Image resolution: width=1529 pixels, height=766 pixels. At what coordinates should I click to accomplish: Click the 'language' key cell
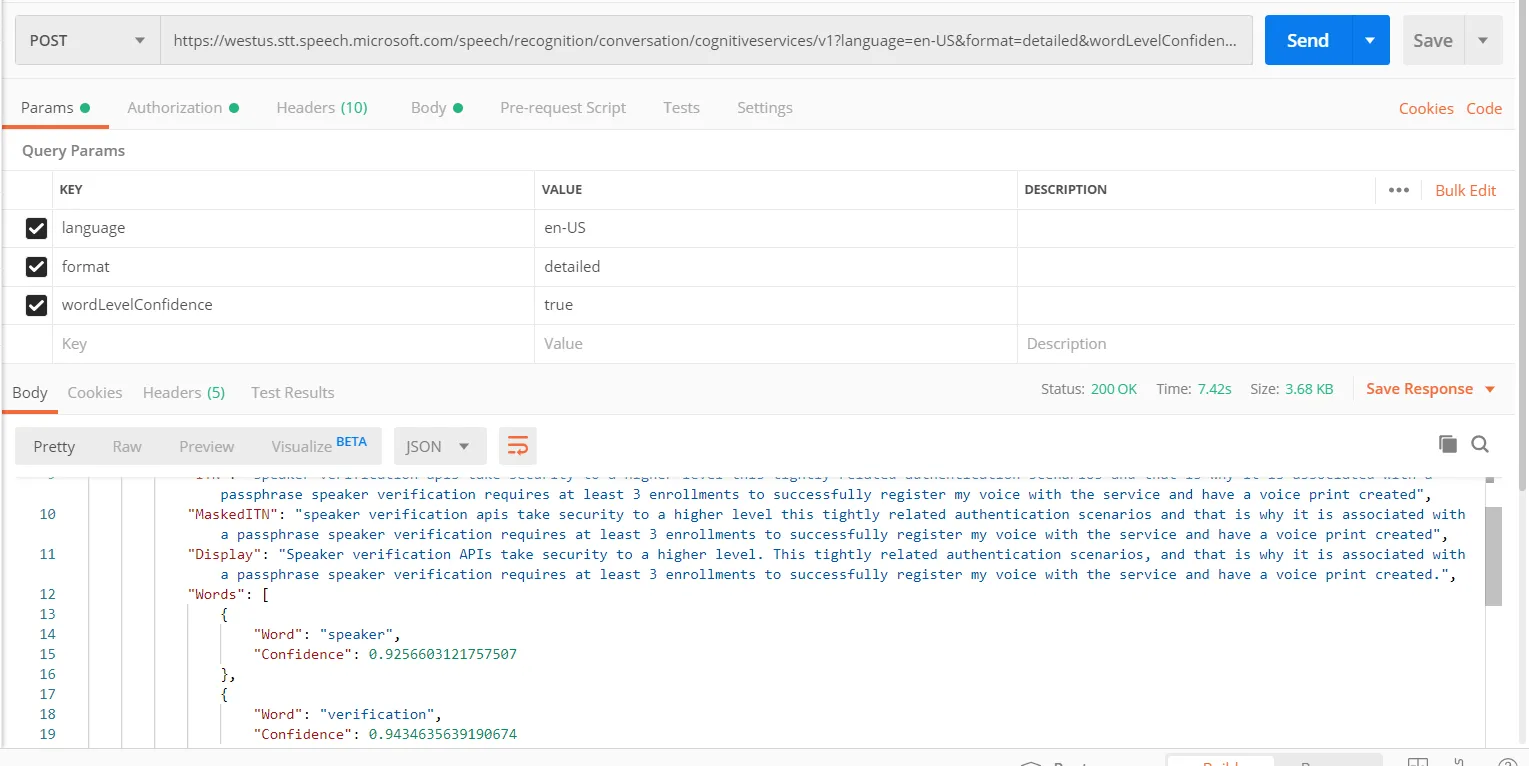click(293, 228)
